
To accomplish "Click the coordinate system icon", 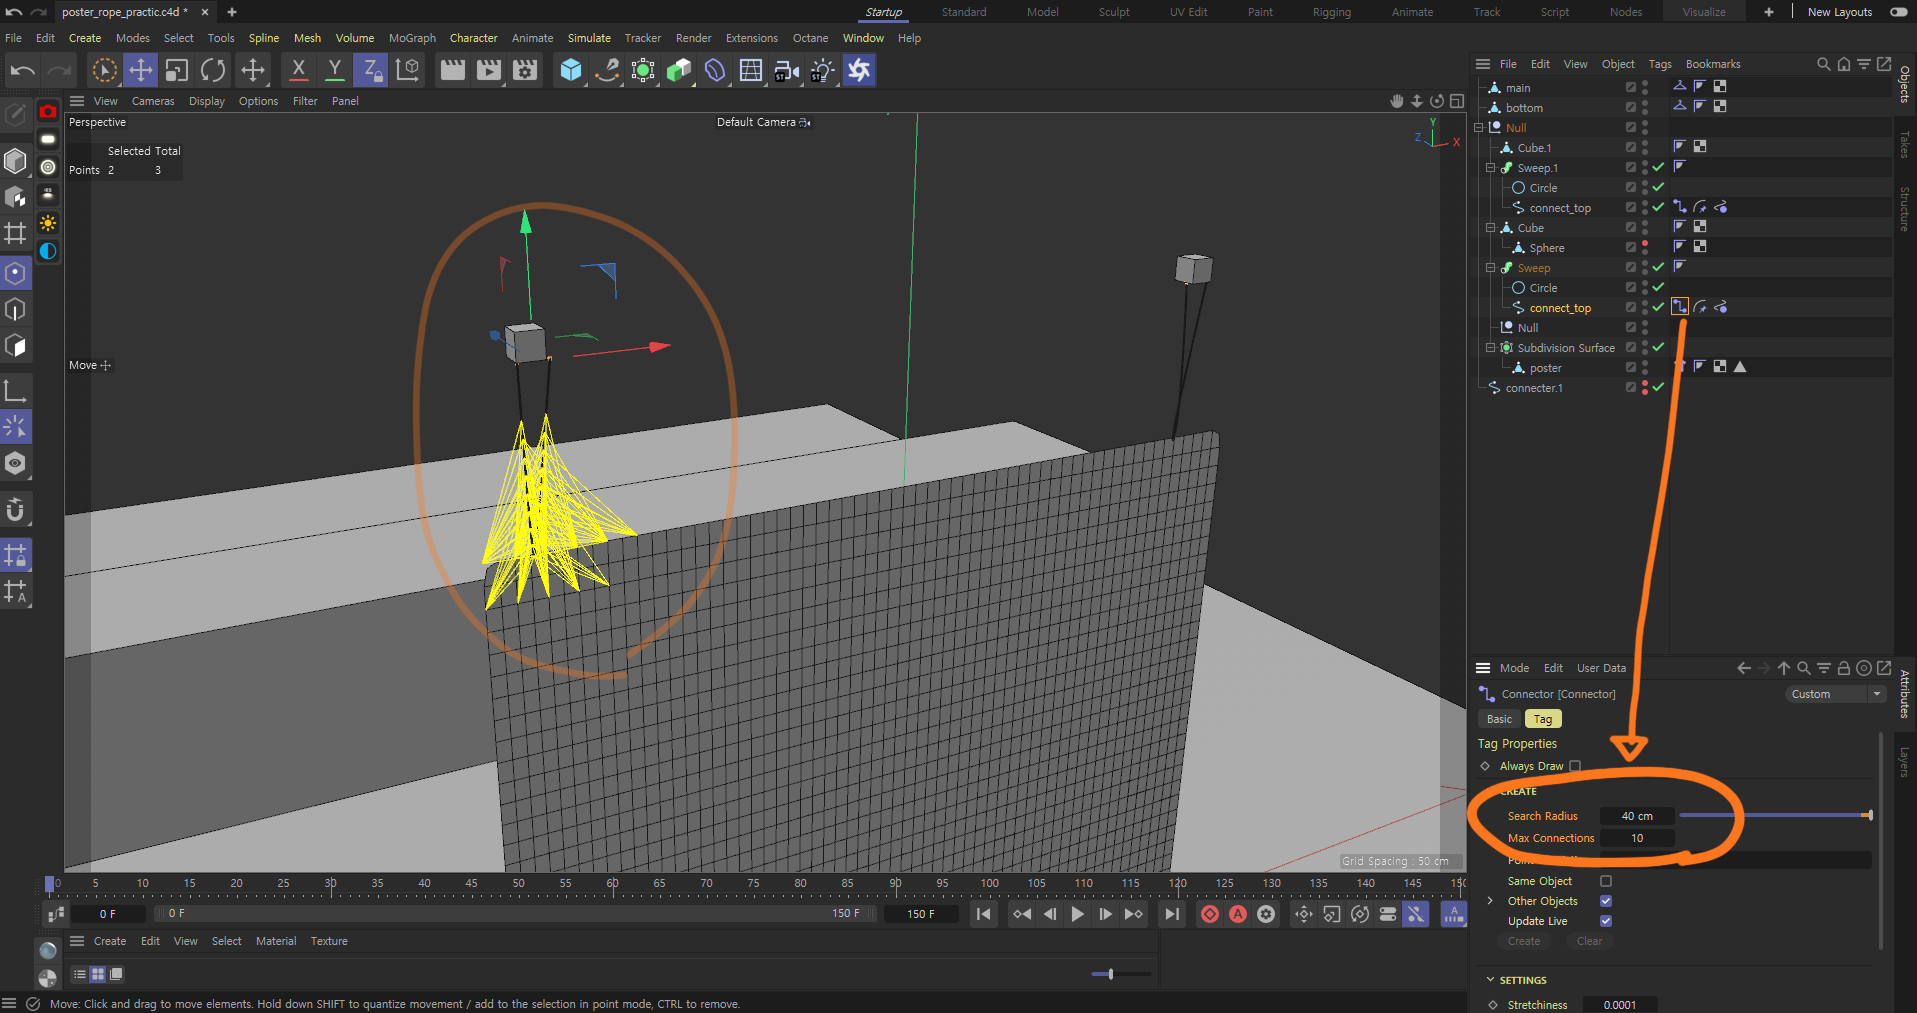I will (x=408, y=70).
